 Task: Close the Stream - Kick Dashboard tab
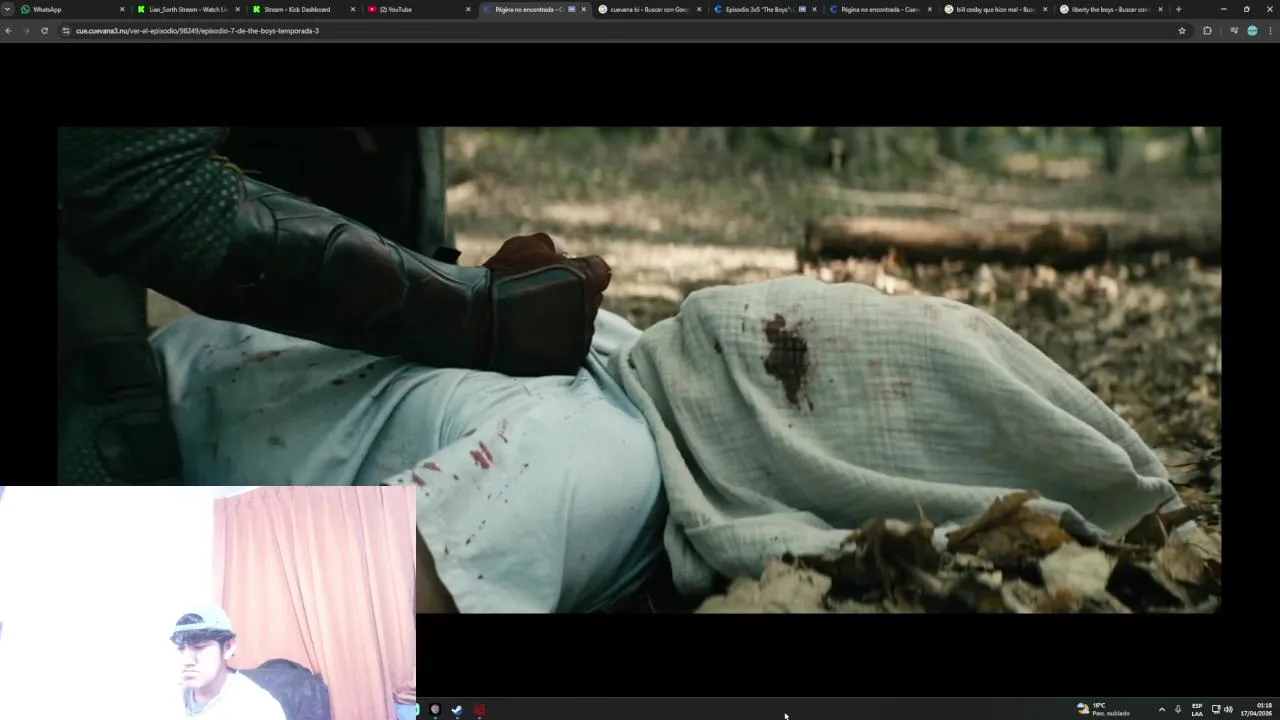352,9
